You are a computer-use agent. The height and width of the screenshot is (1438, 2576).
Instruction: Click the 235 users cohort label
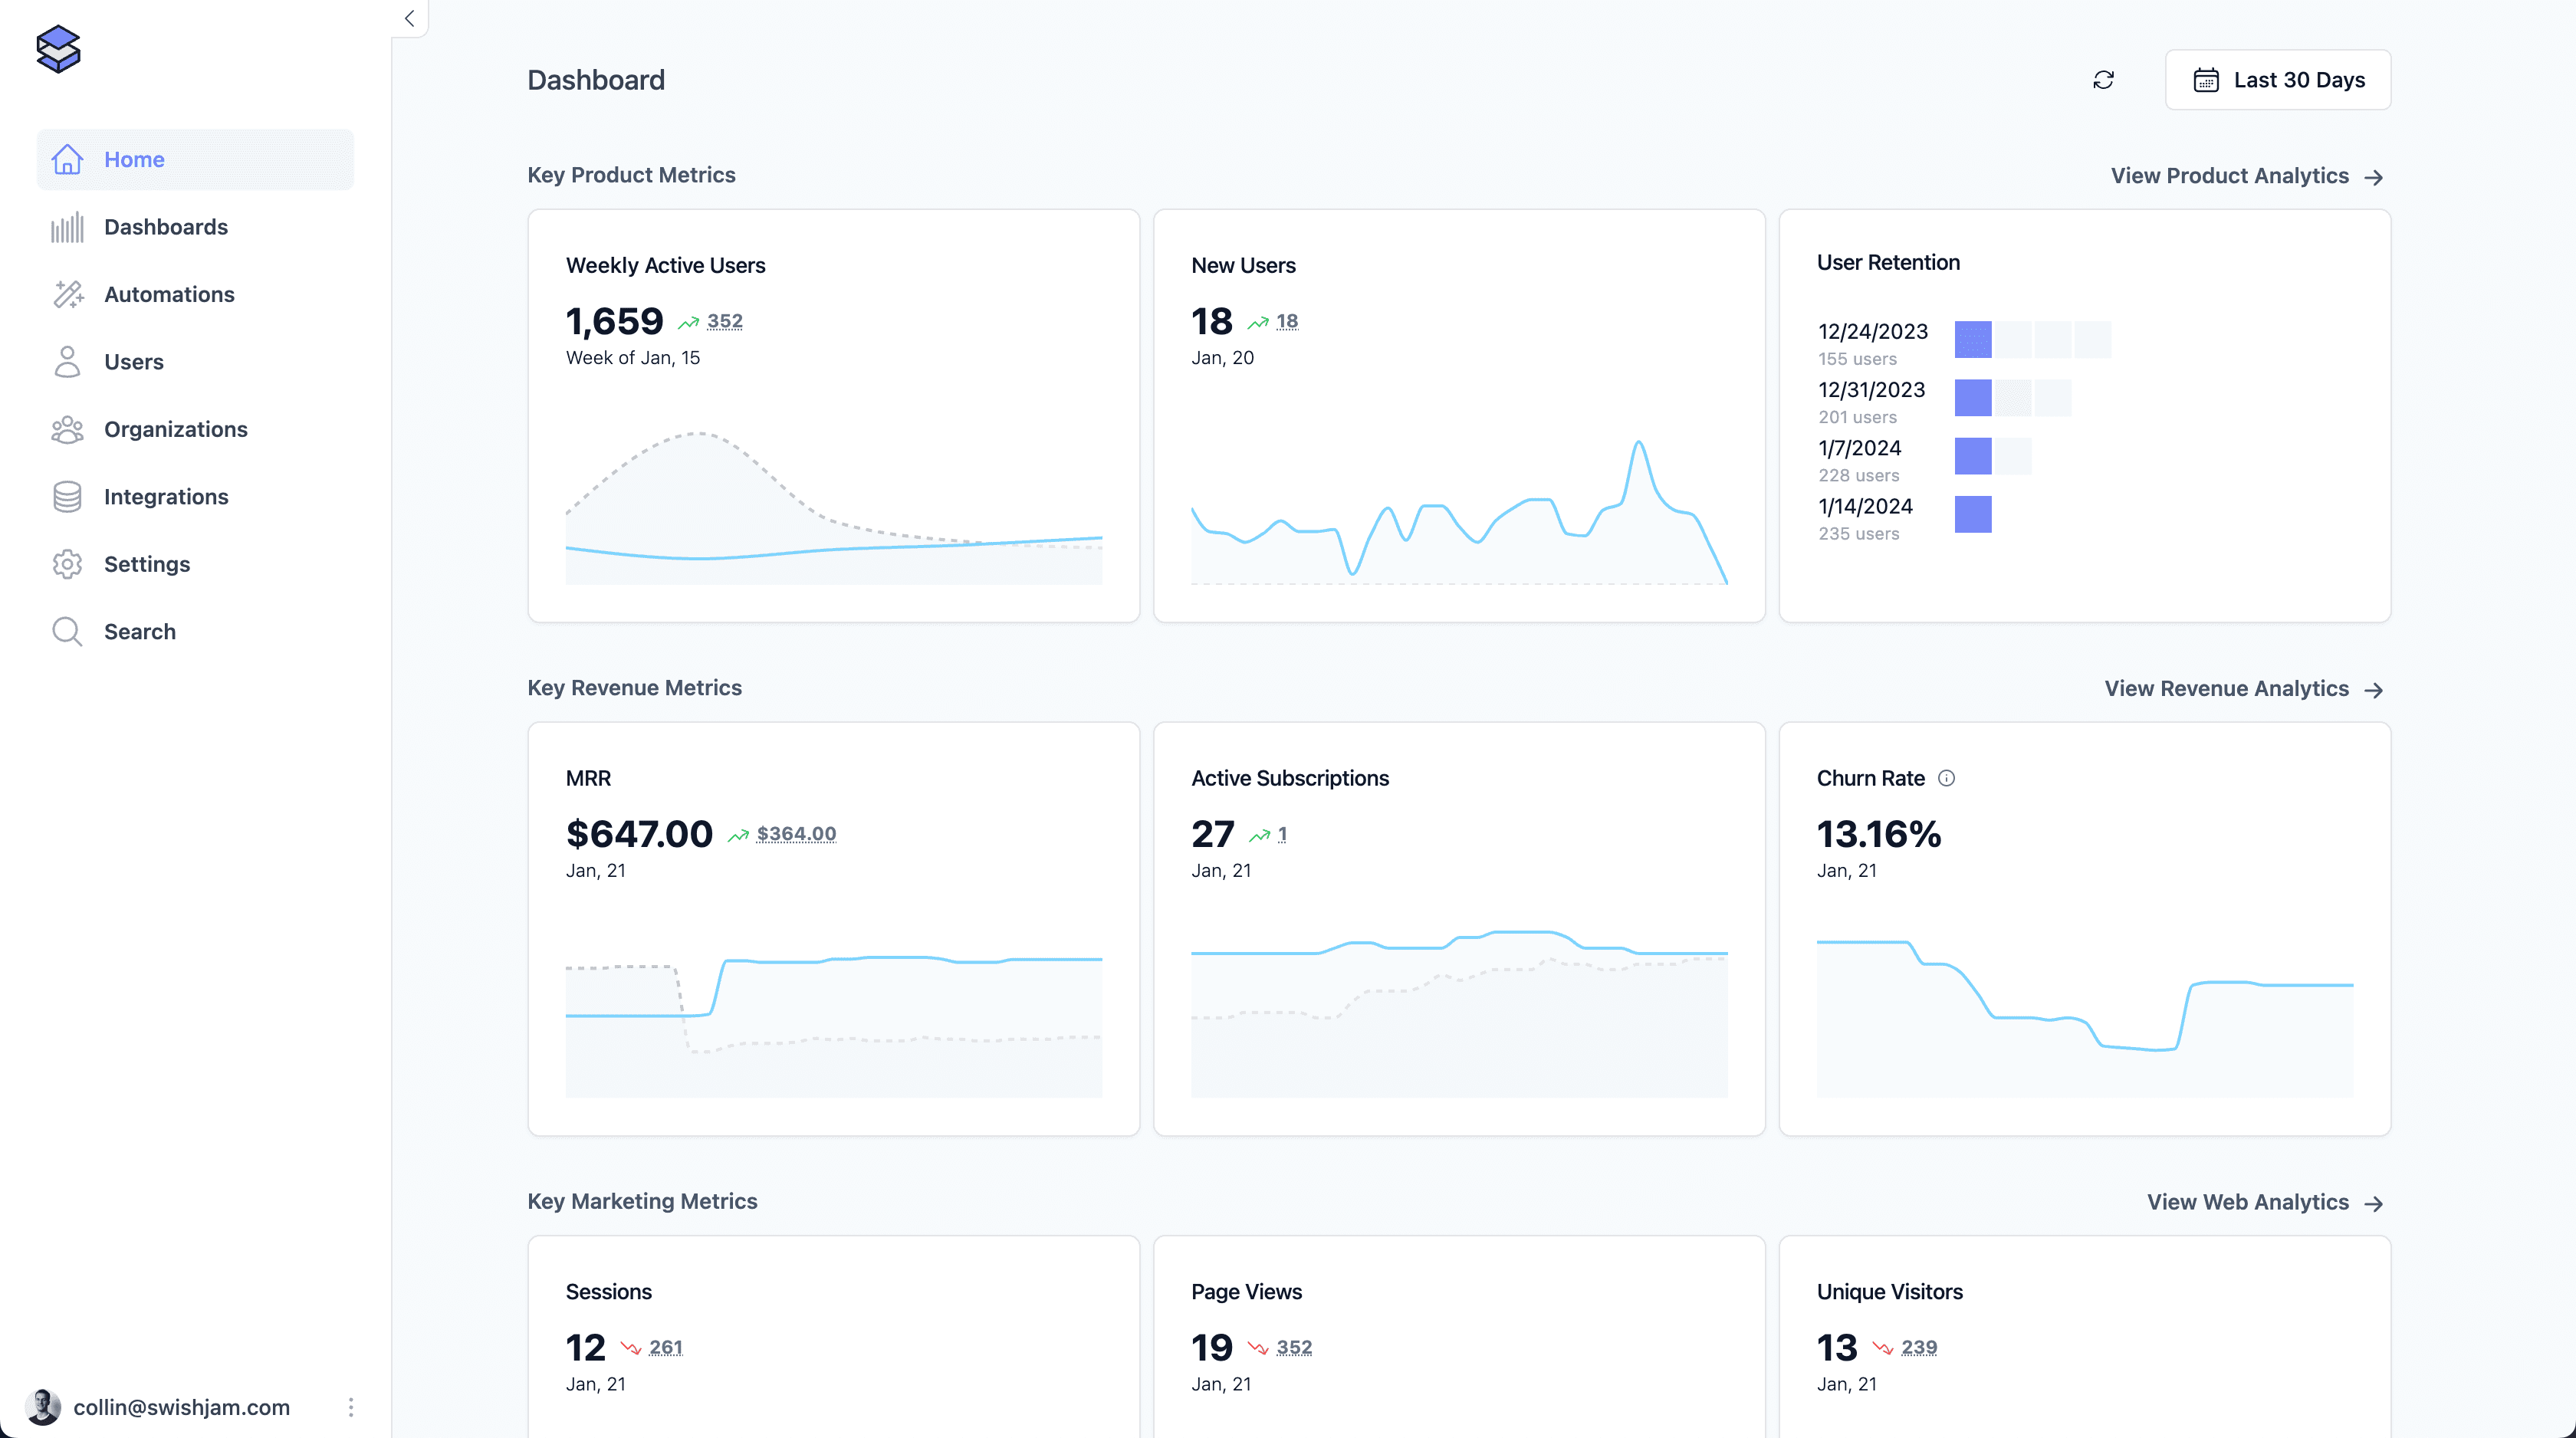pos(1858,534)
